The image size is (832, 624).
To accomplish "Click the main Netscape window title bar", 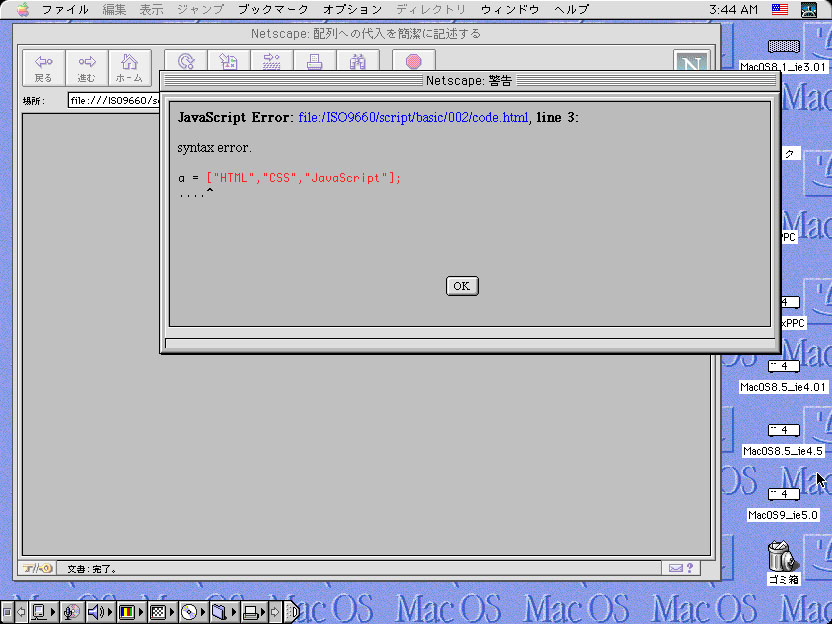I will click(x=366, y=34).
